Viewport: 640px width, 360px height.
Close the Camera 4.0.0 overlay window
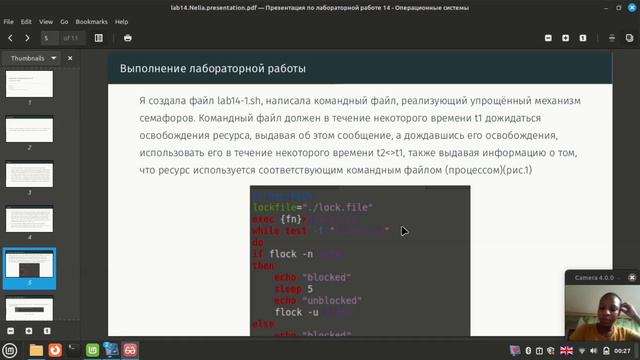coord(632,278)
